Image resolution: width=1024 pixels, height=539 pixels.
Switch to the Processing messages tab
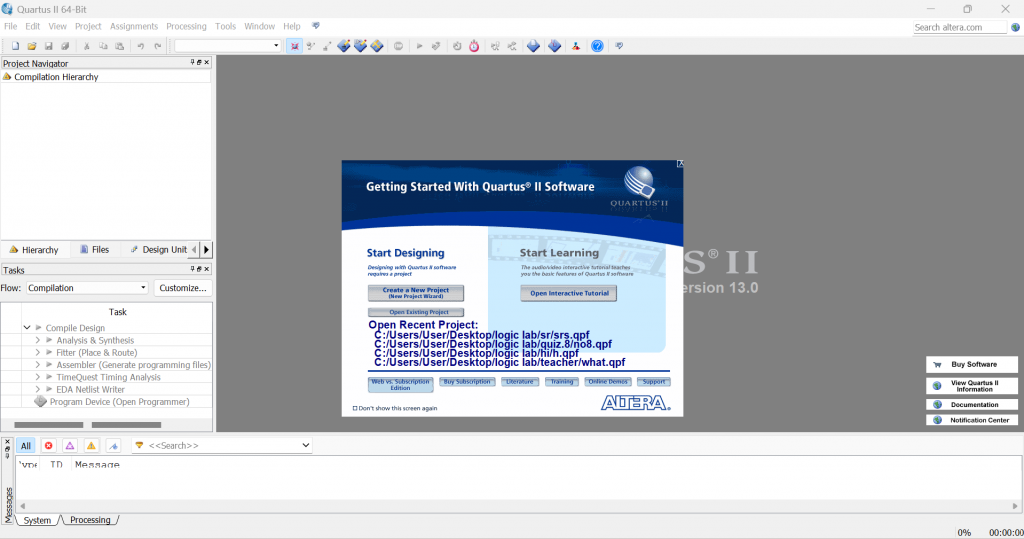pyautogui.click(x=90, y=520)
